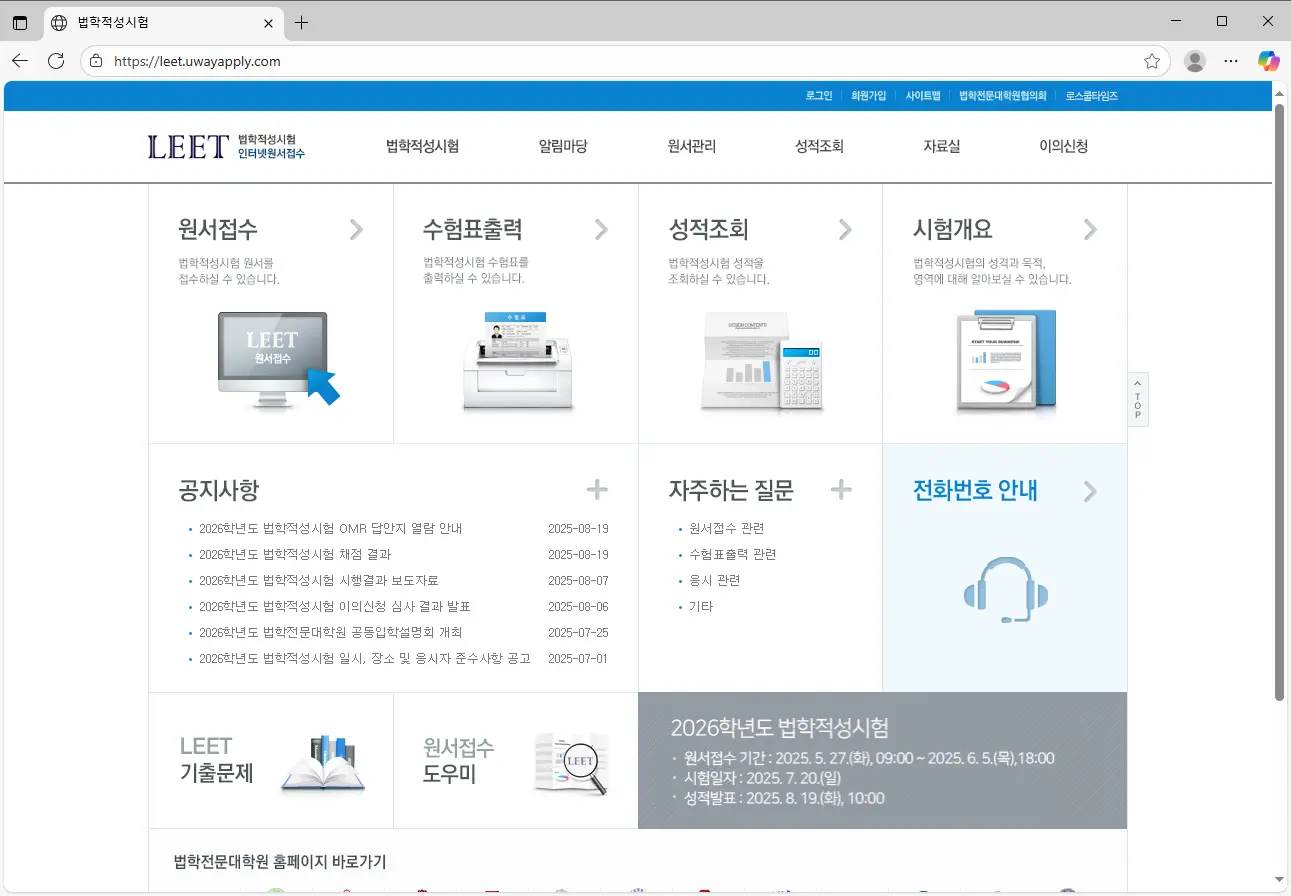The height and width of the screenshot is (896, 1291).
Task: Click the 수험표출력 tile heading
Action: coord(473,229)
